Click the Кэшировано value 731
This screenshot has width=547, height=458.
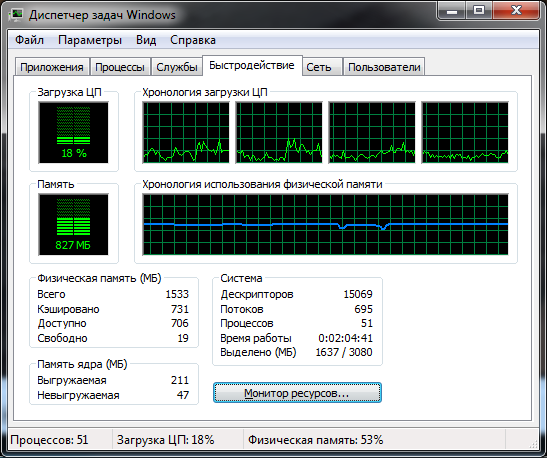180,309
